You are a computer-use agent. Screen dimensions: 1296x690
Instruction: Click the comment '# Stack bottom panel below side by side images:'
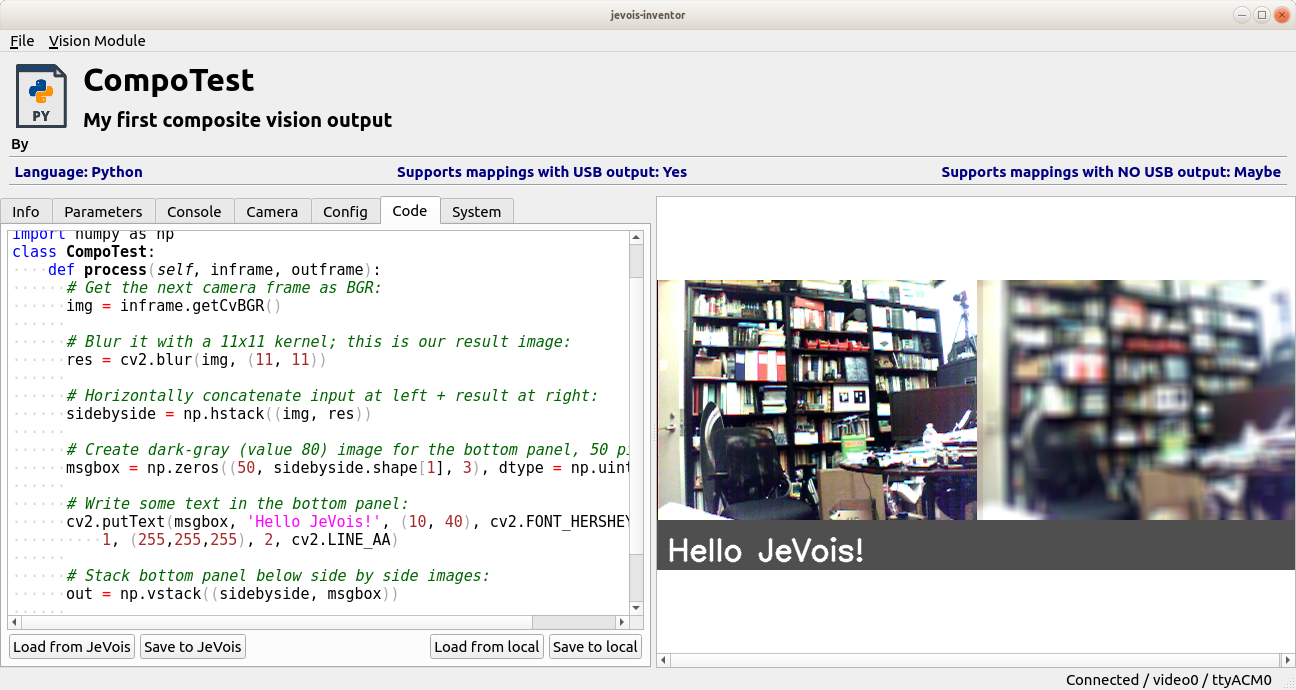tap(278, 576)
